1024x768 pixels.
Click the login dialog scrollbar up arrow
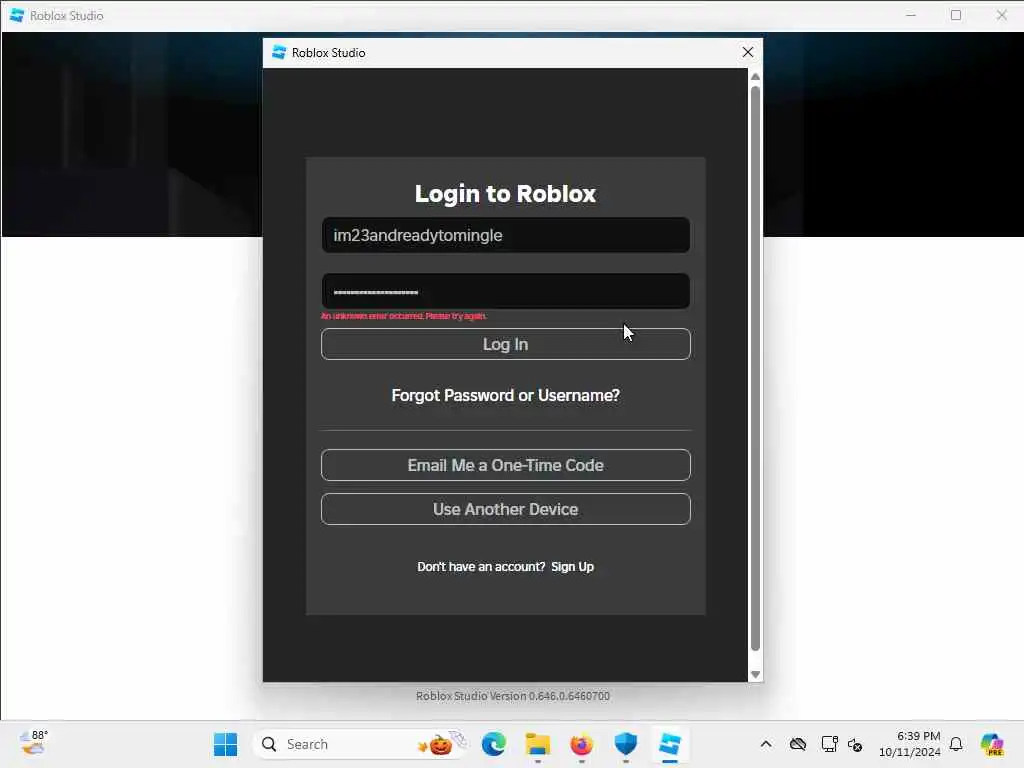coord(756,76)
